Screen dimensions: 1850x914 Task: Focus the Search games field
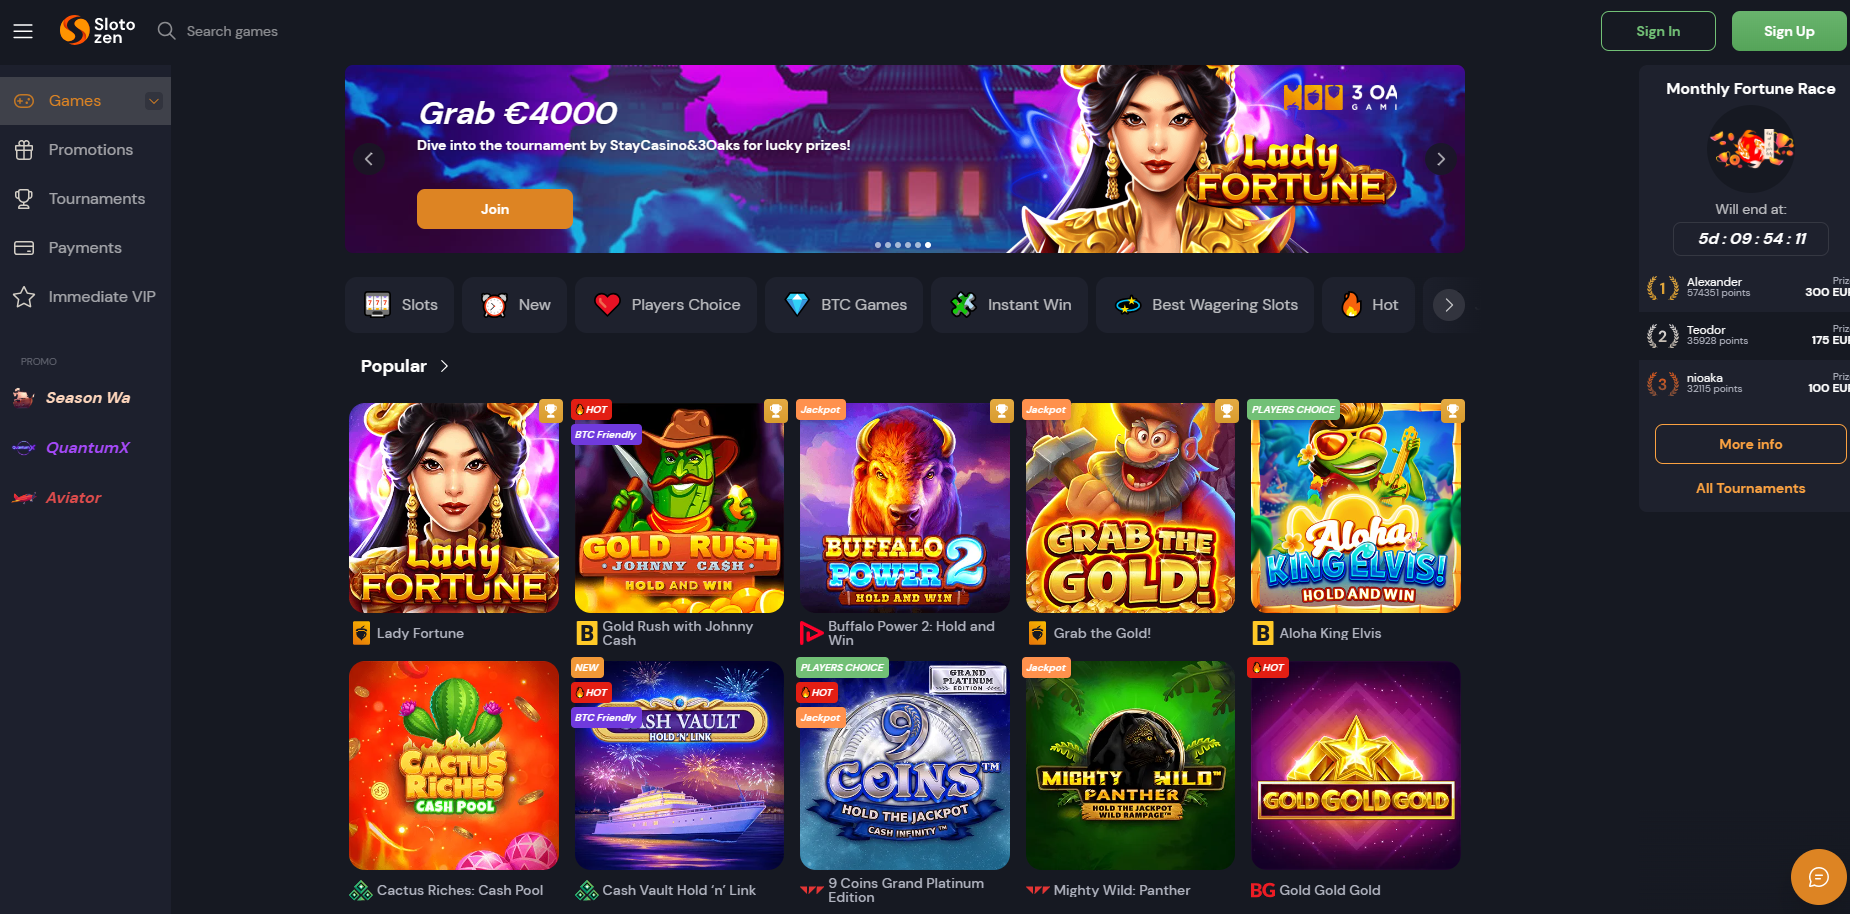[232, 31]
